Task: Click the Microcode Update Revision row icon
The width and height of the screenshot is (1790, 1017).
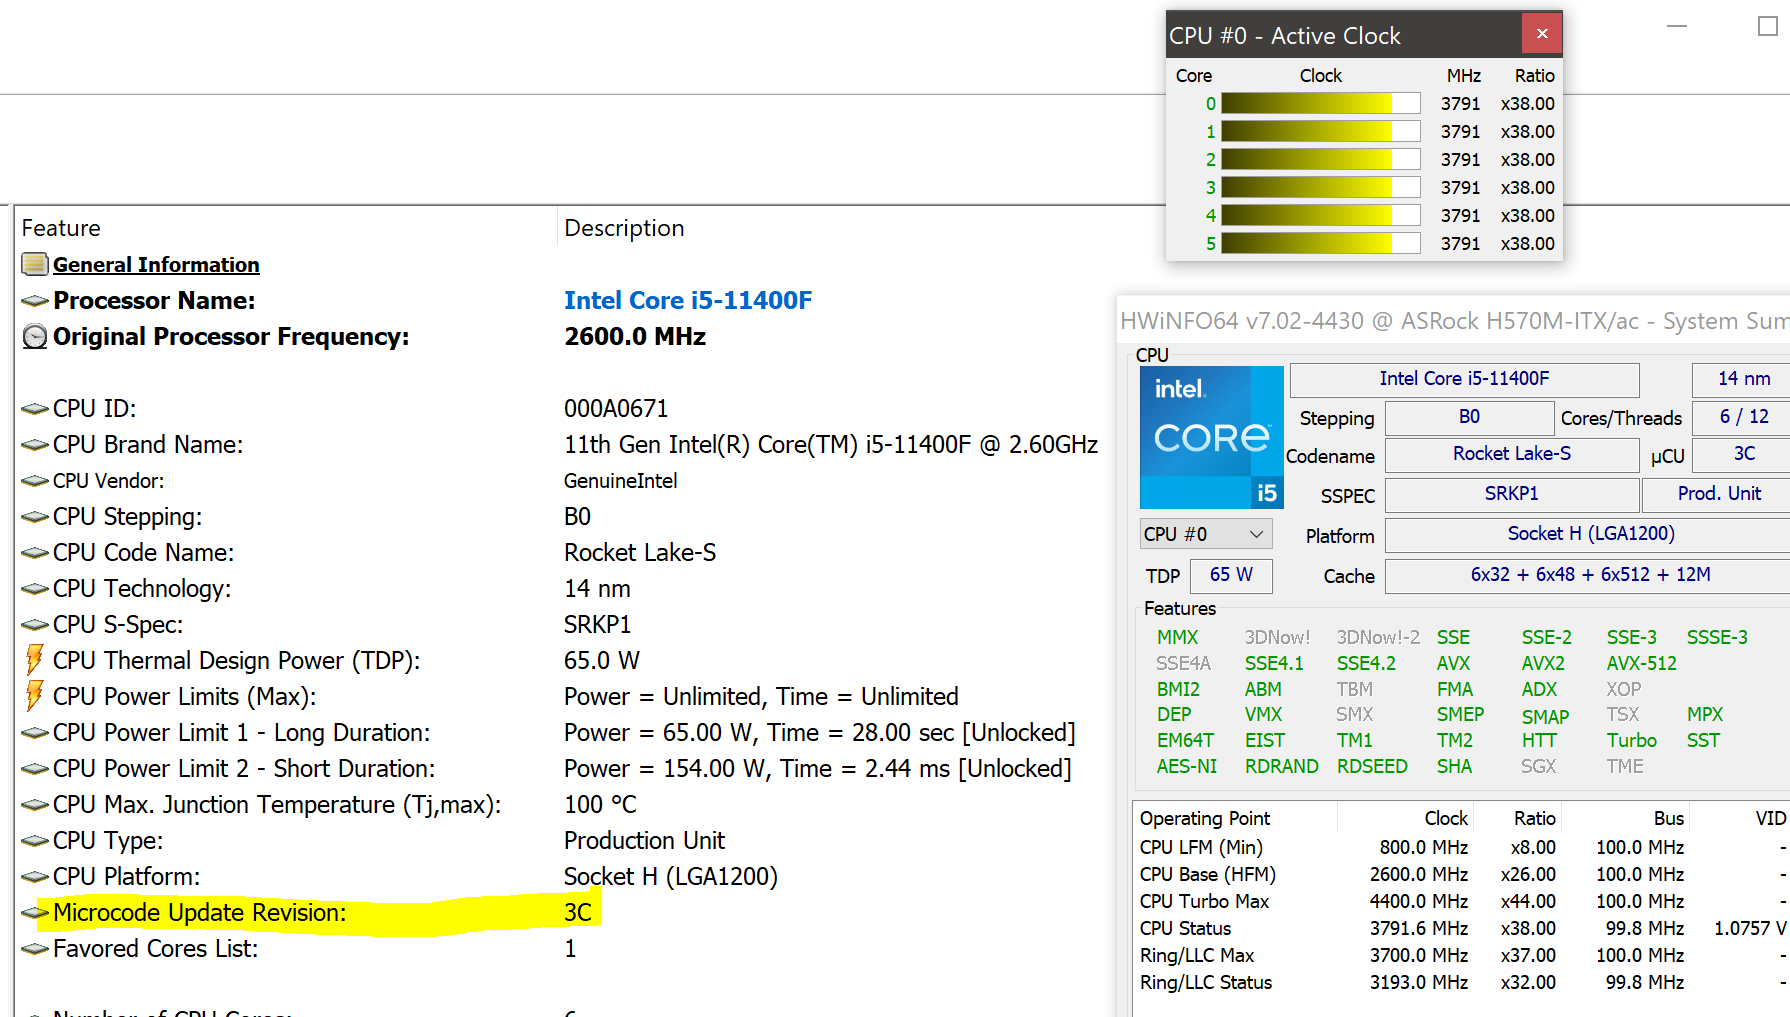Action: point(35,912)
